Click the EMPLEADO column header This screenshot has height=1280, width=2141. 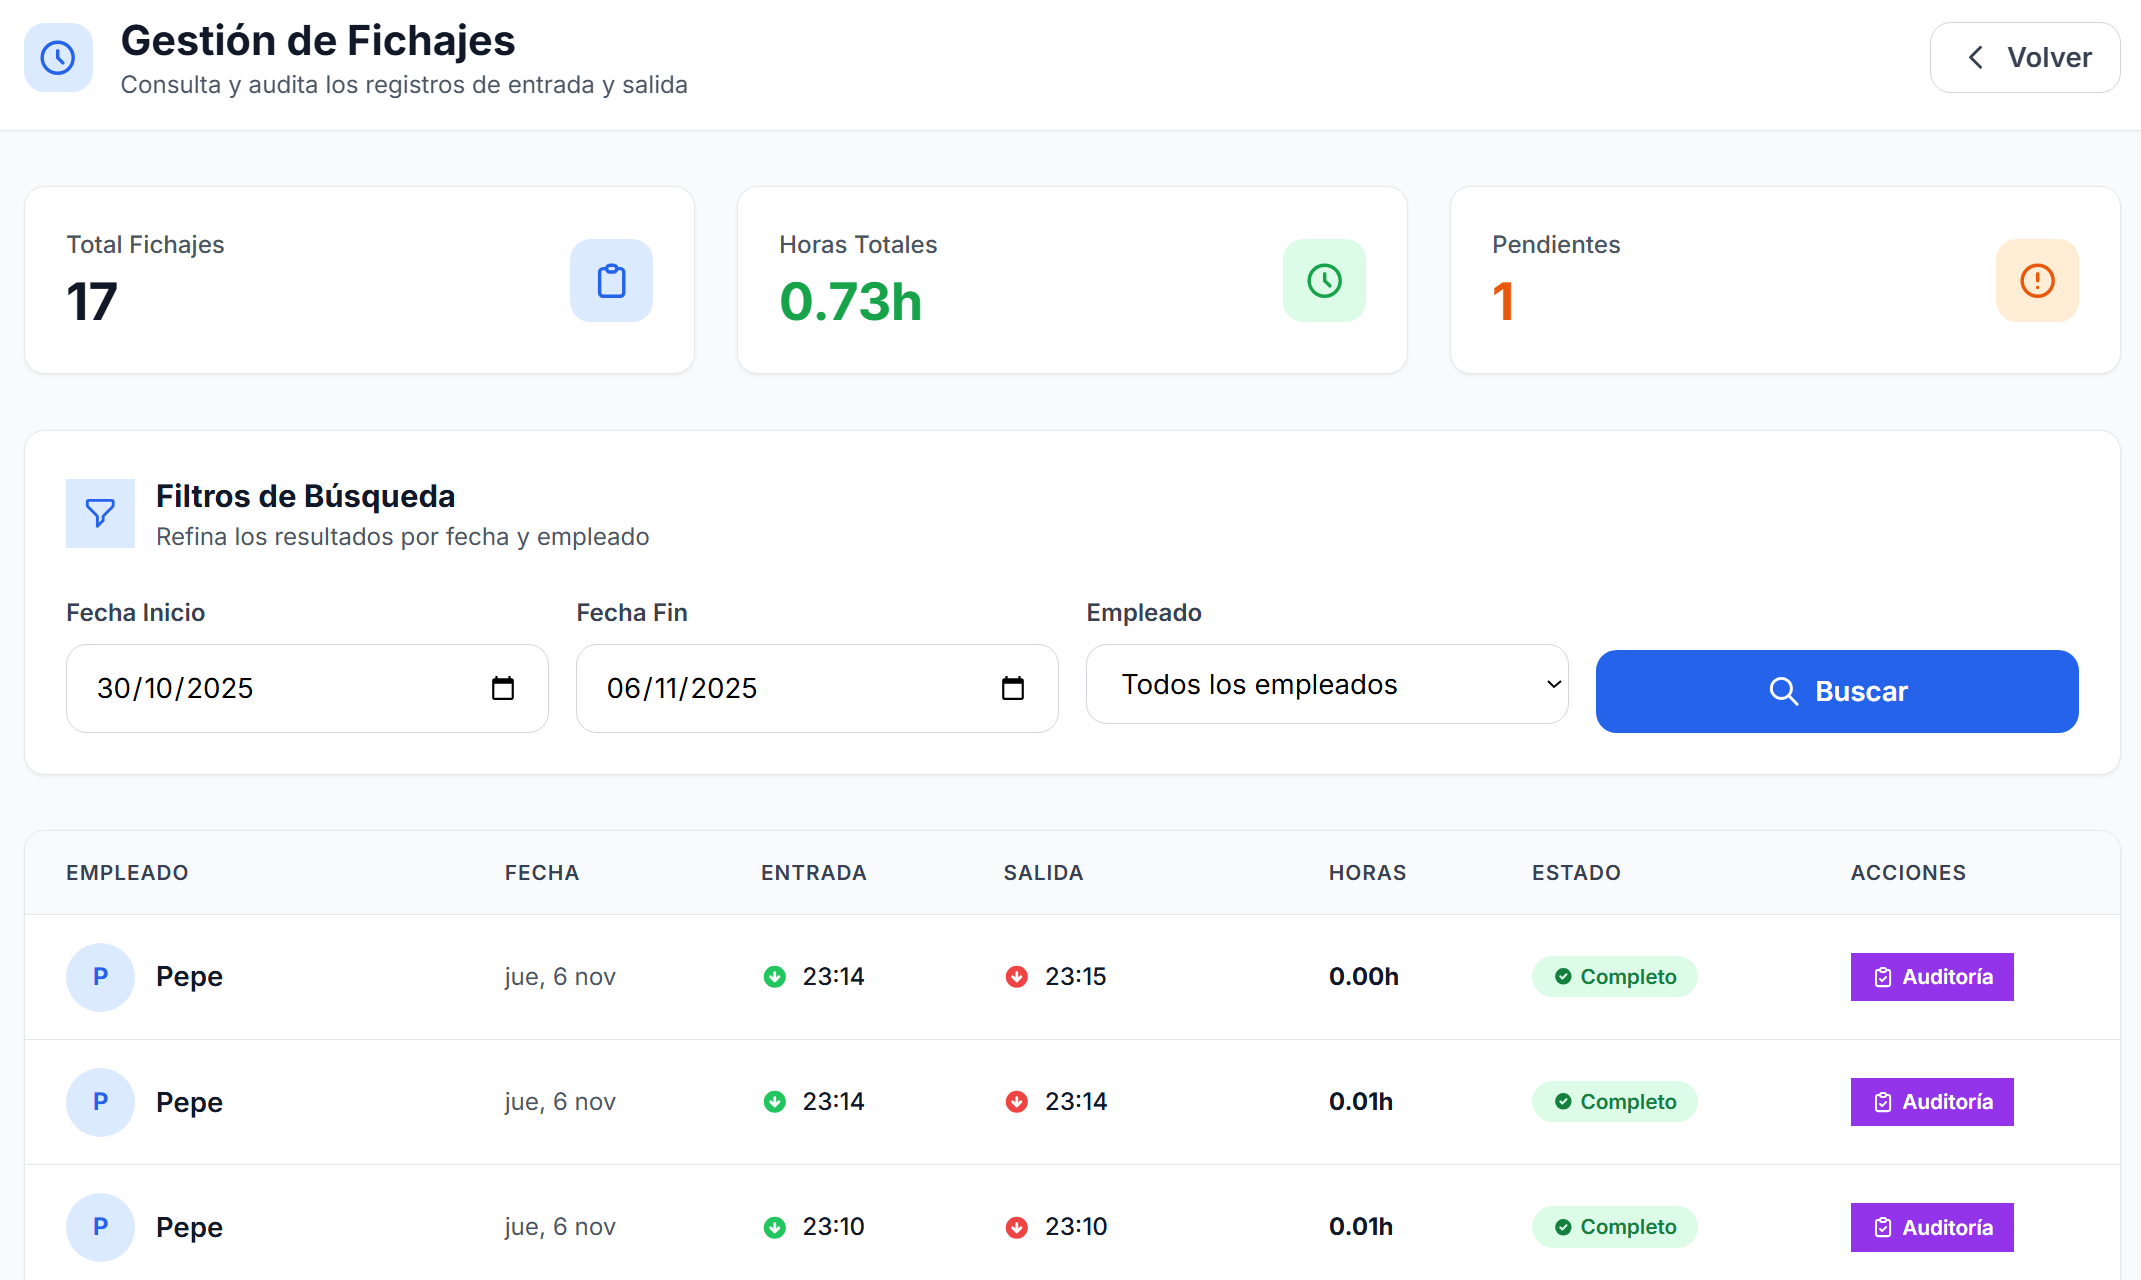127,873
